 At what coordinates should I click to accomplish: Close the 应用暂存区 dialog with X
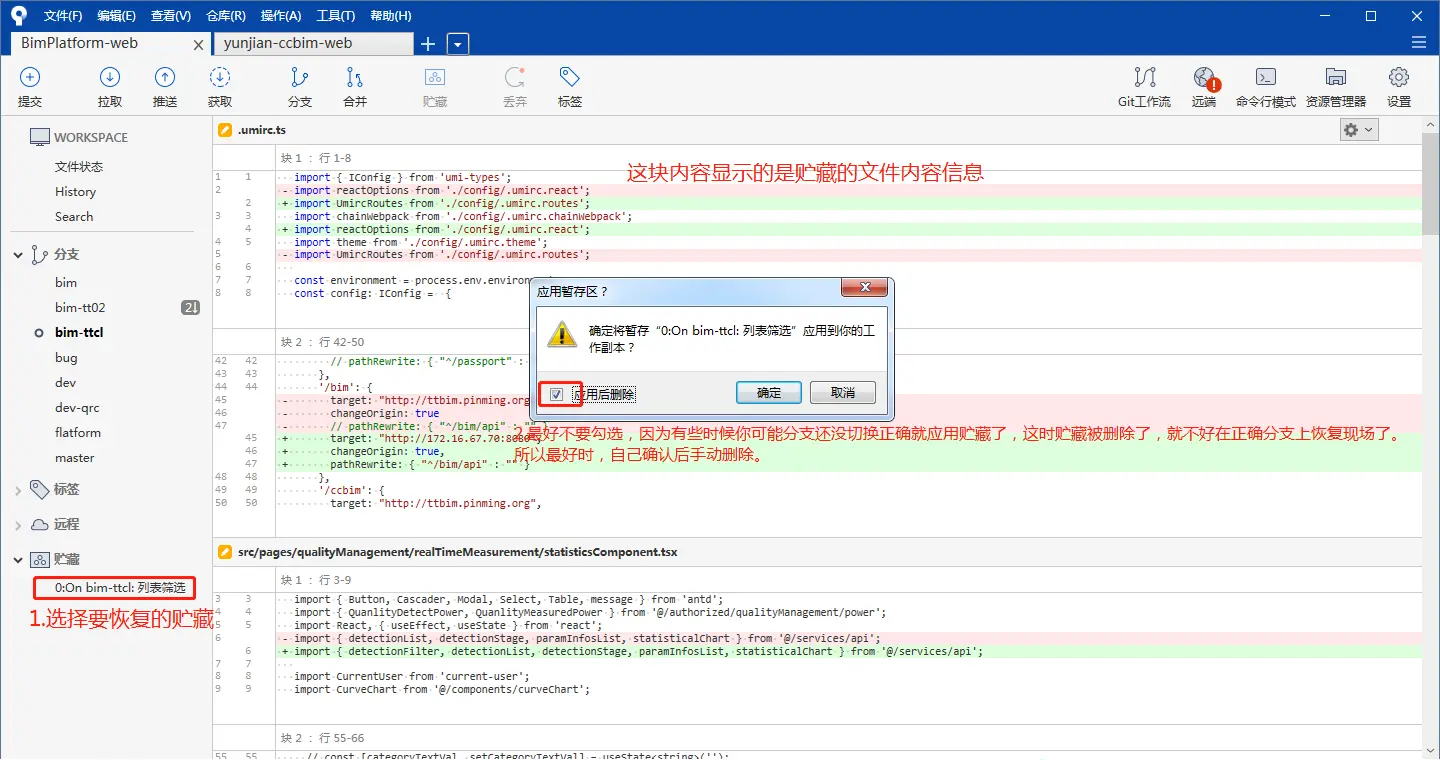[x=864, y=290]
